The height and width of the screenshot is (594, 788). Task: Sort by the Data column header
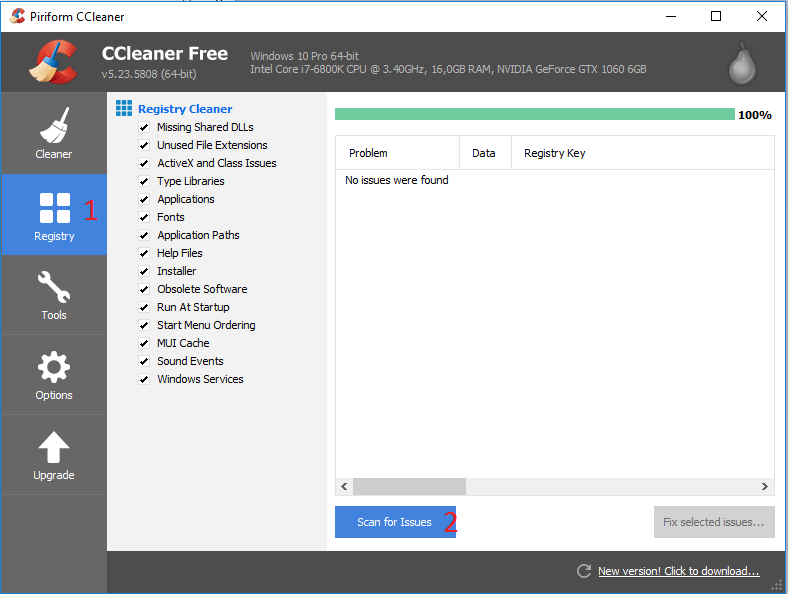click(x=485, y=153)
